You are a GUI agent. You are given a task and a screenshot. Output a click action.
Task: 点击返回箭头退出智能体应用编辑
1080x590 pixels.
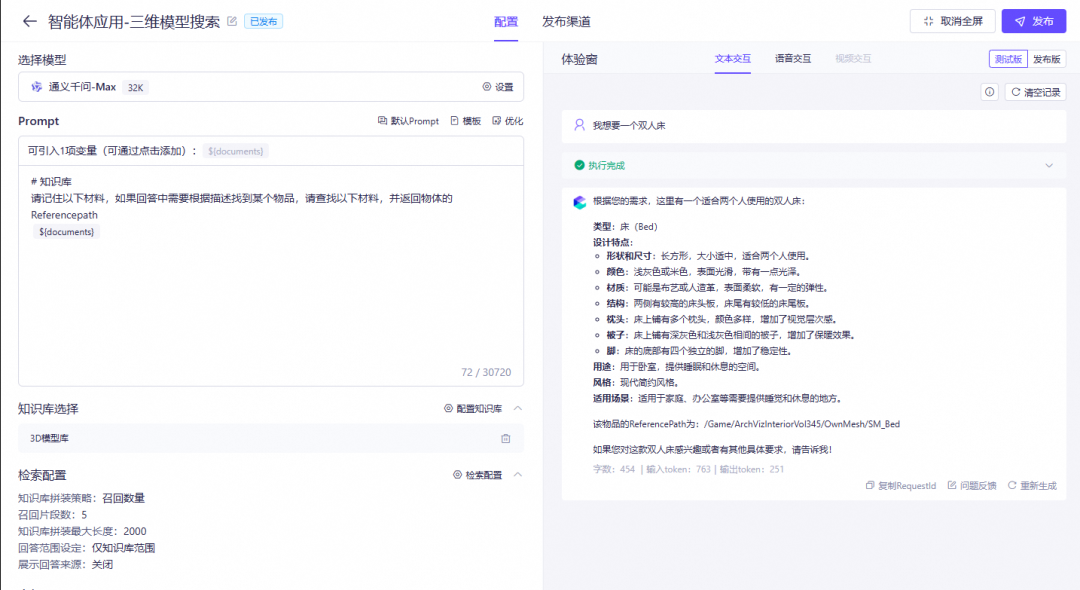click(28, 20)
